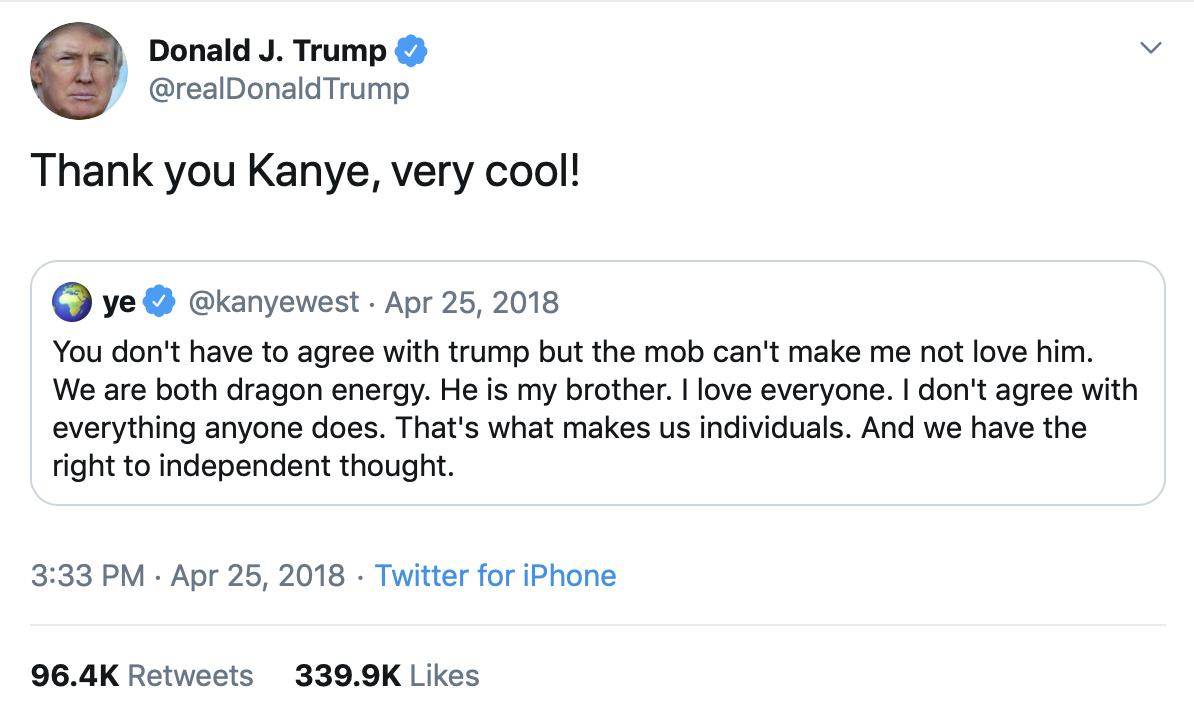This screenshot has width=1194, height=720.
Task: Click the quoted tweet's Apr 25, 2018 date
Action: click(x=472, y=302)
